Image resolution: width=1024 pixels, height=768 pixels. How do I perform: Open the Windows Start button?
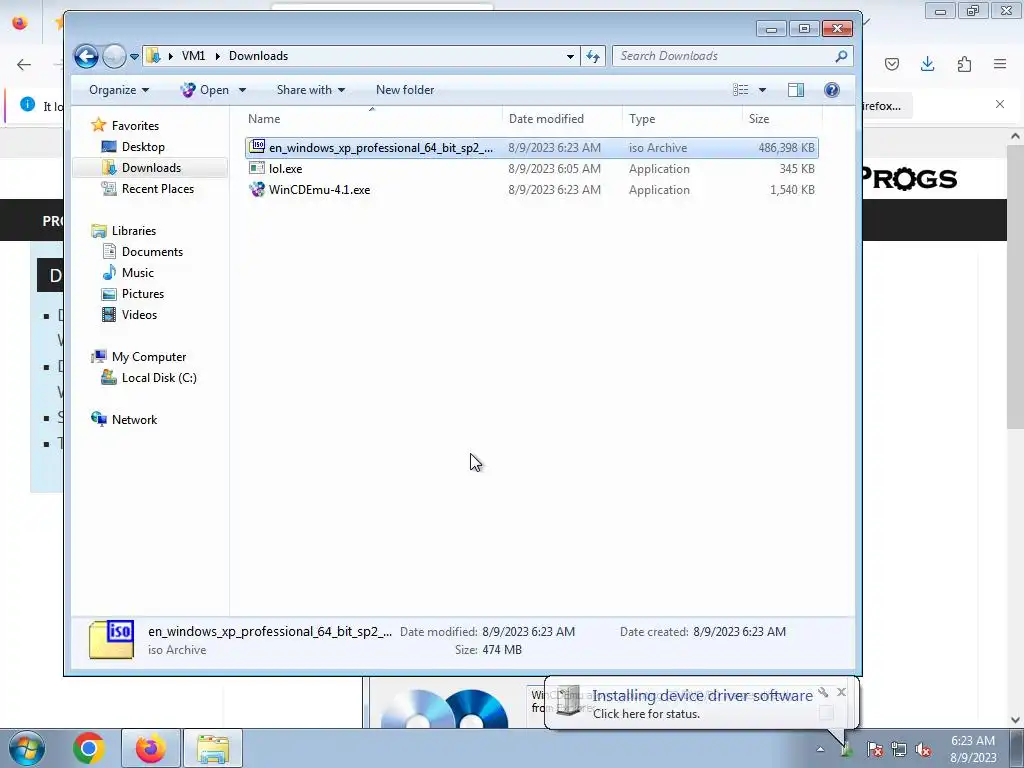(26, 748)
